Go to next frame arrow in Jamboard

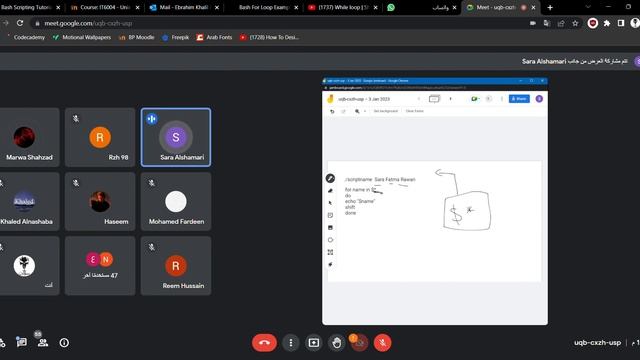pos(450,99)
